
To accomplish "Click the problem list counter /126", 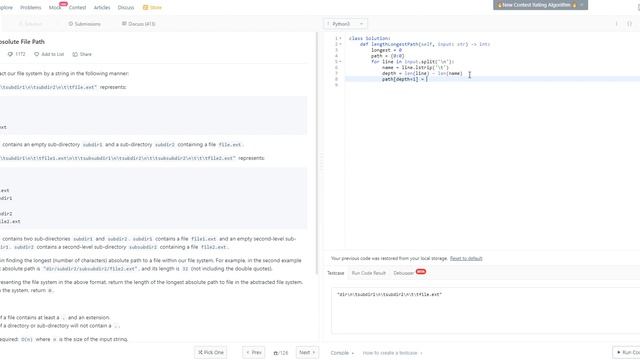I will 280,353.
